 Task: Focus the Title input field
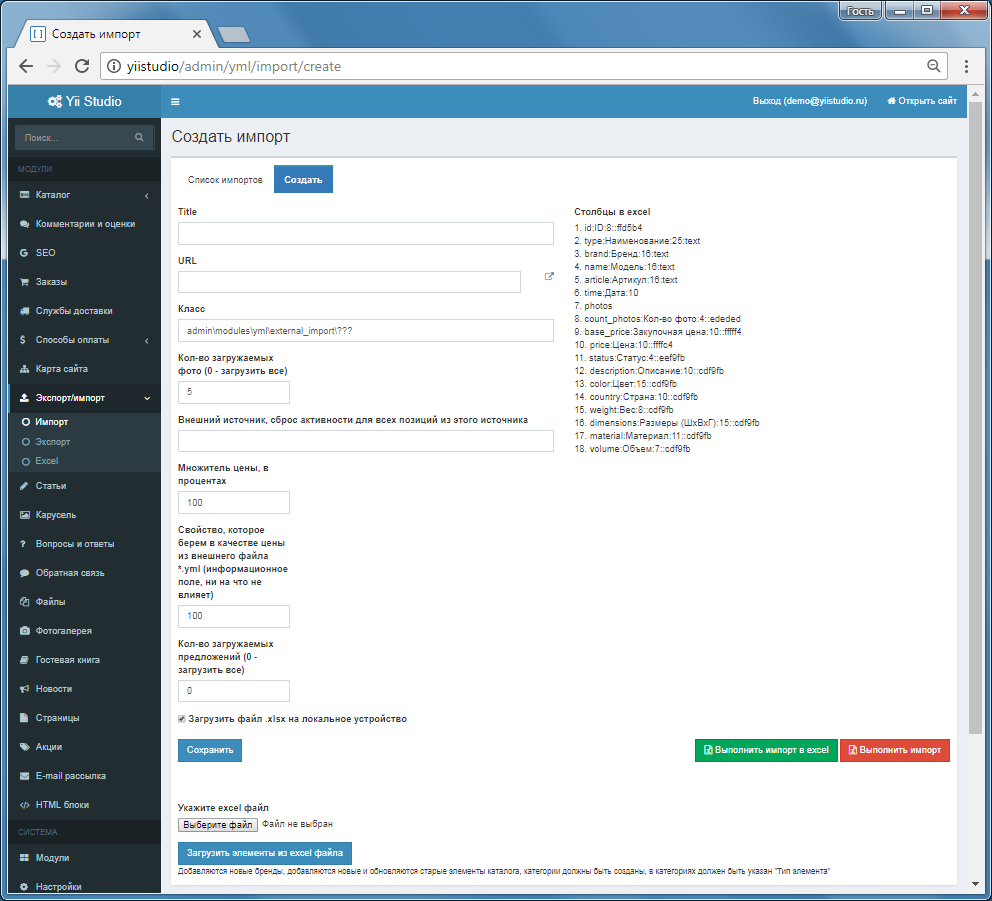point(366,233)
